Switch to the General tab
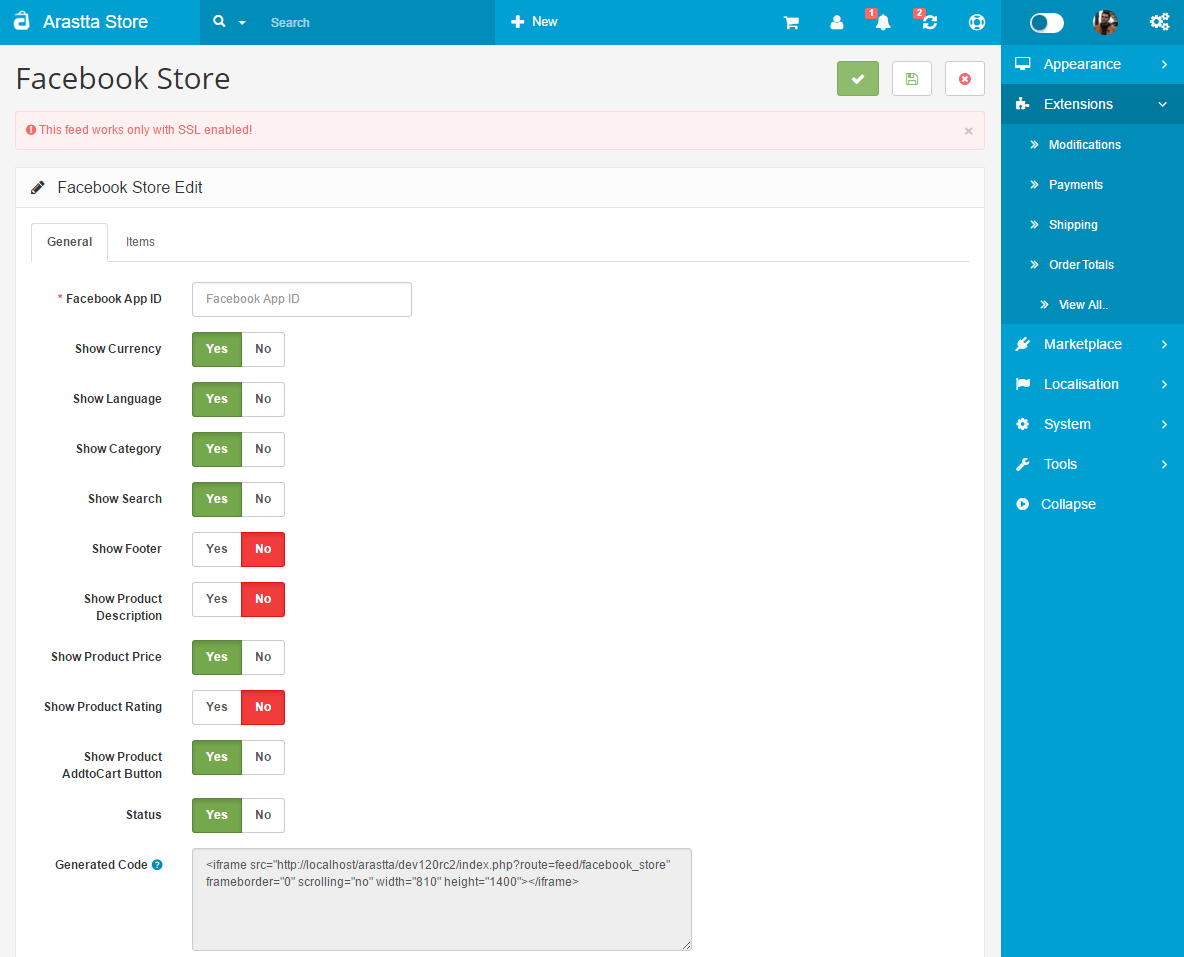Screen dimensions: 1184x957 [x=69, y=242]
